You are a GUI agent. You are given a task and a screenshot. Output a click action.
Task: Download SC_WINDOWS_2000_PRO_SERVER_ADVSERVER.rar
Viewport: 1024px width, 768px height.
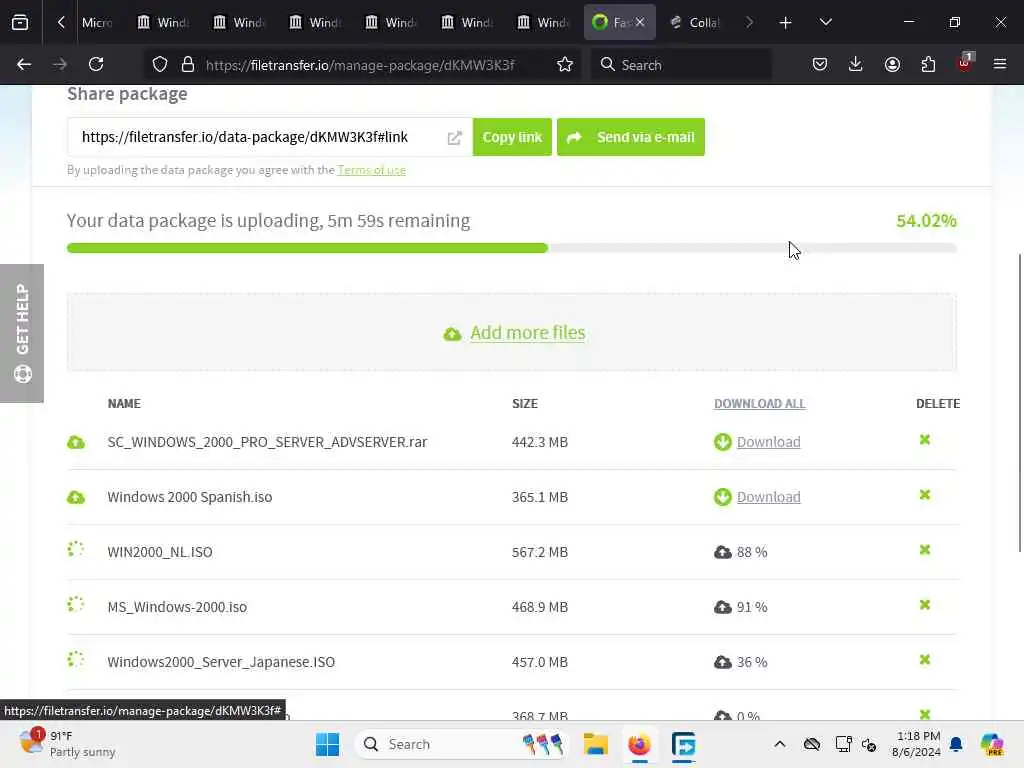768,442
